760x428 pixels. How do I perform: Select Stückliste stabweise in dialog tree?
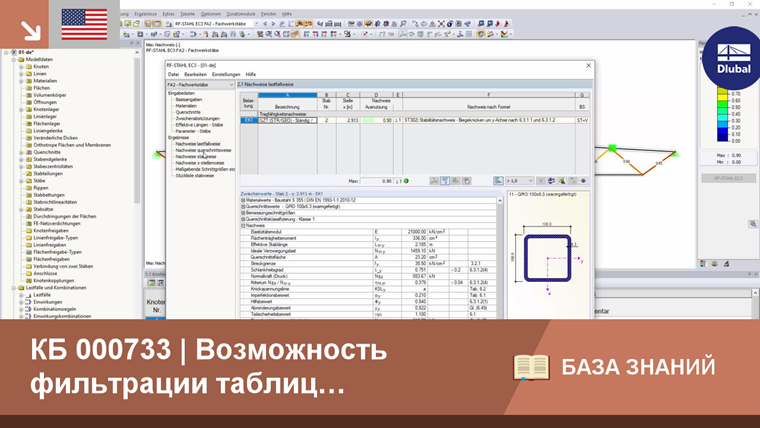click(x=194, y=175)
